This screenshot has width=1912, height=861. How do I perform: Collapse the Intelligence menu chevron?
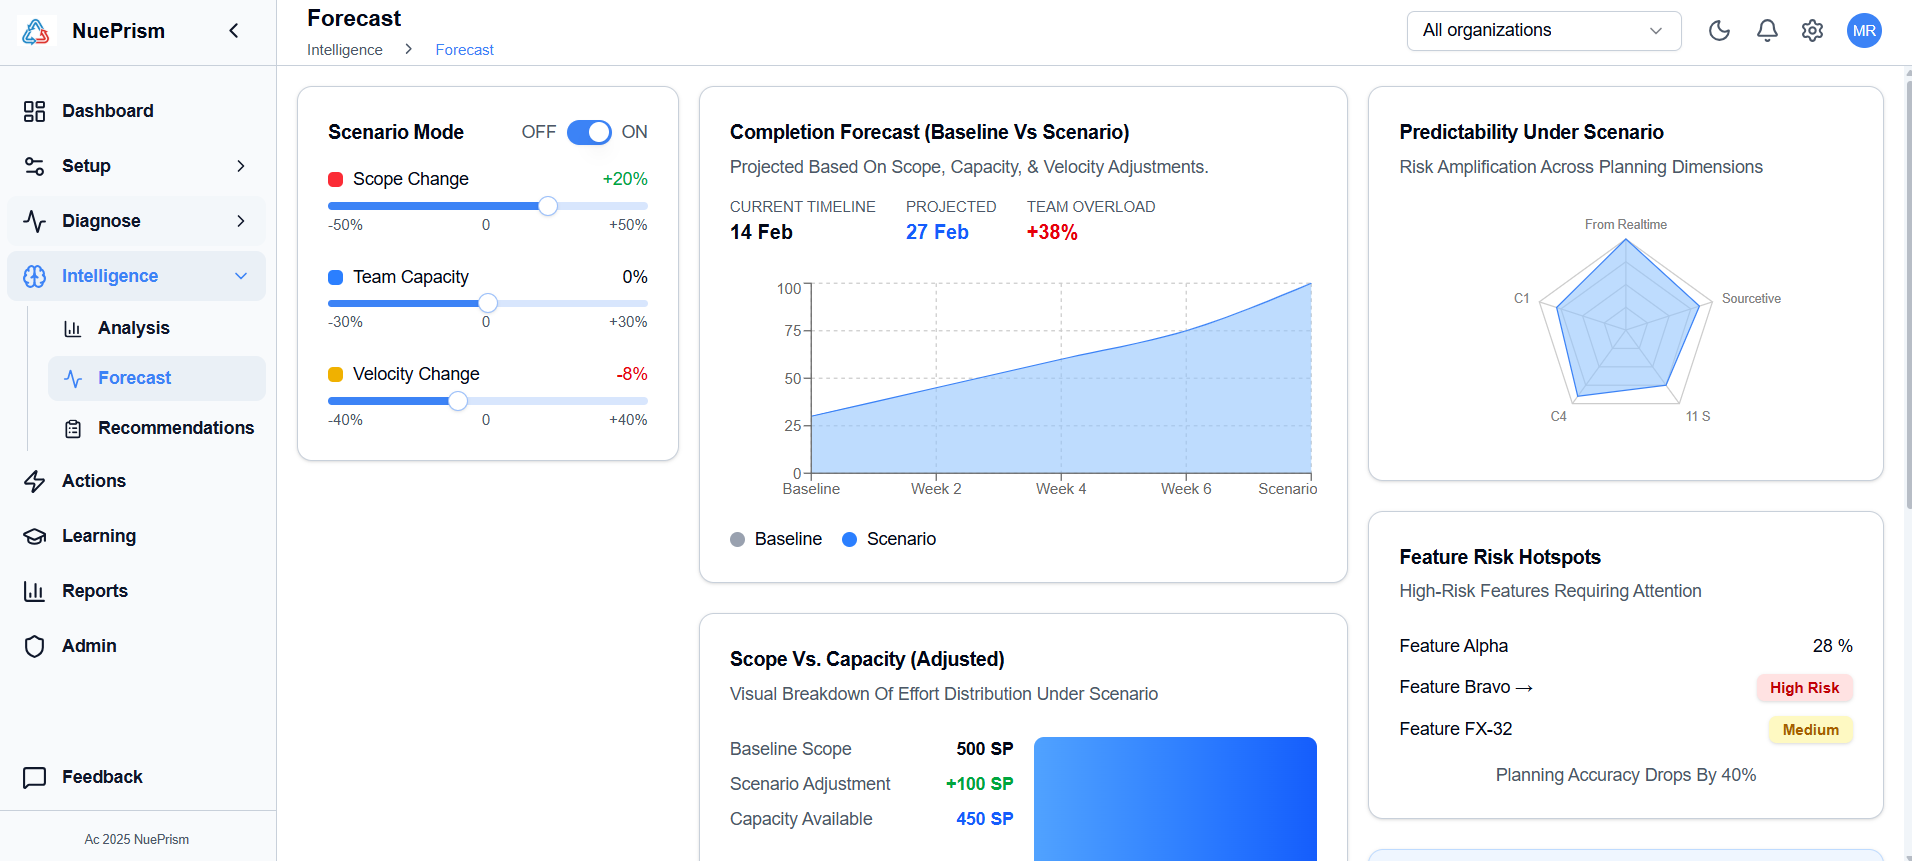[241, 276]
